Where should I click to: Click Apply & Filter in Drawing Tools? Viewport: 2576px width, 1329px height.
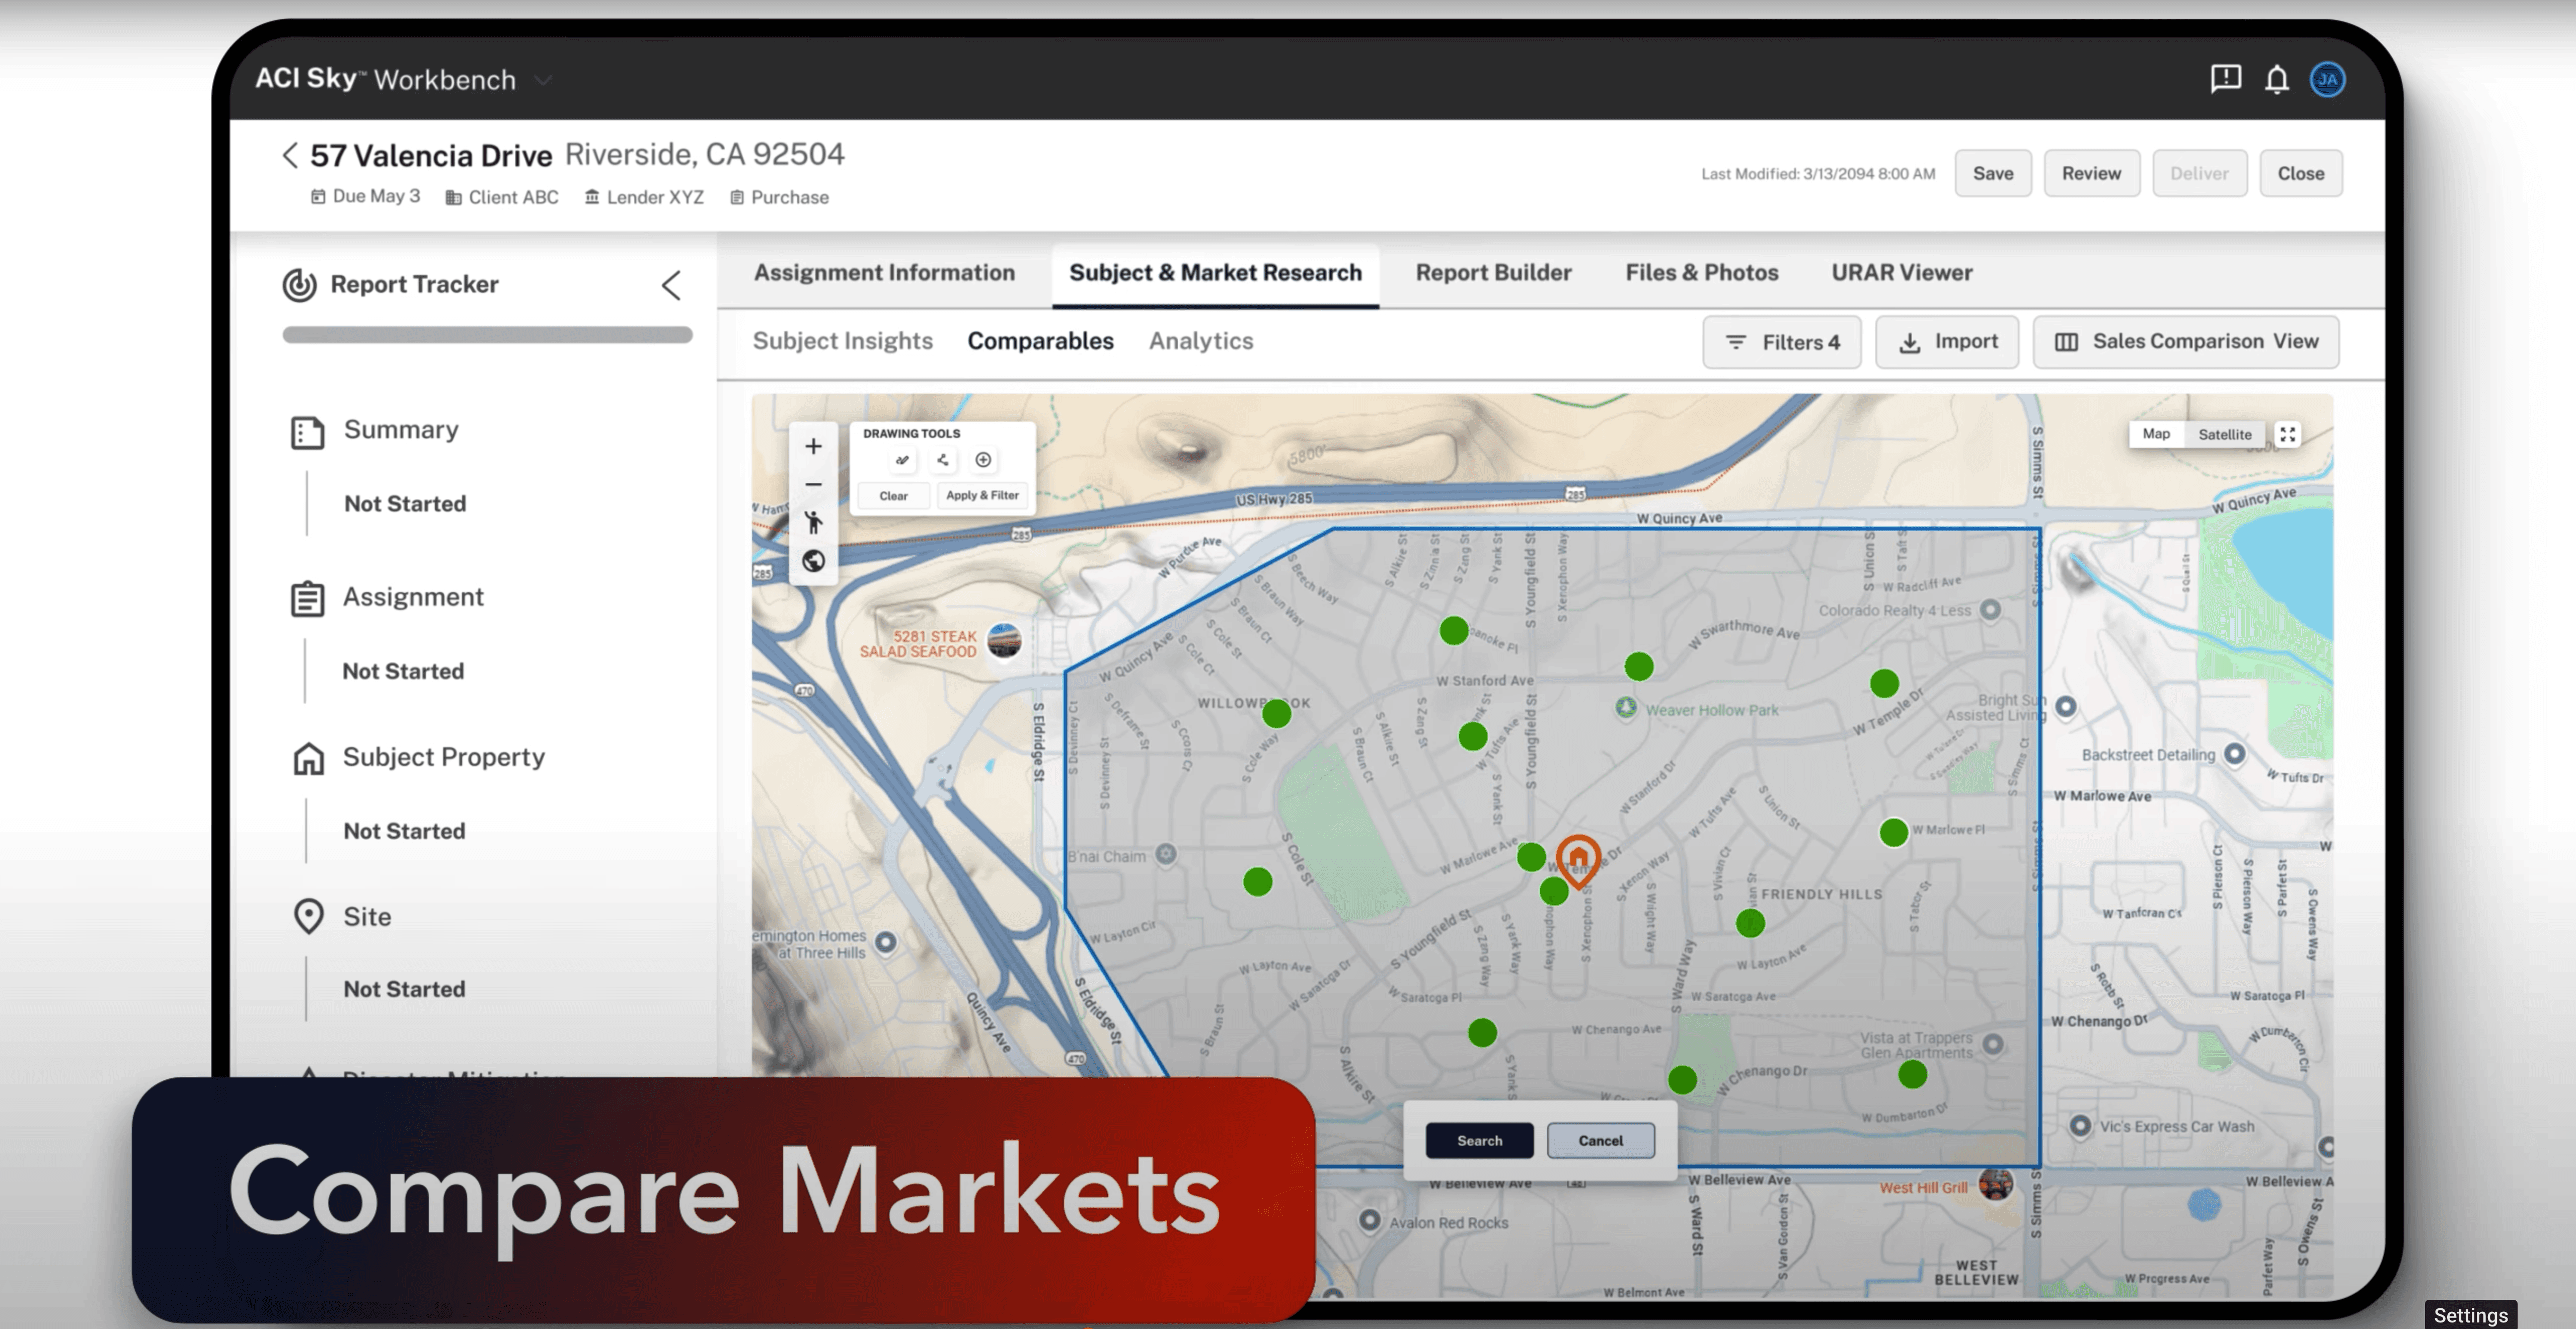[x=982, y=496]
